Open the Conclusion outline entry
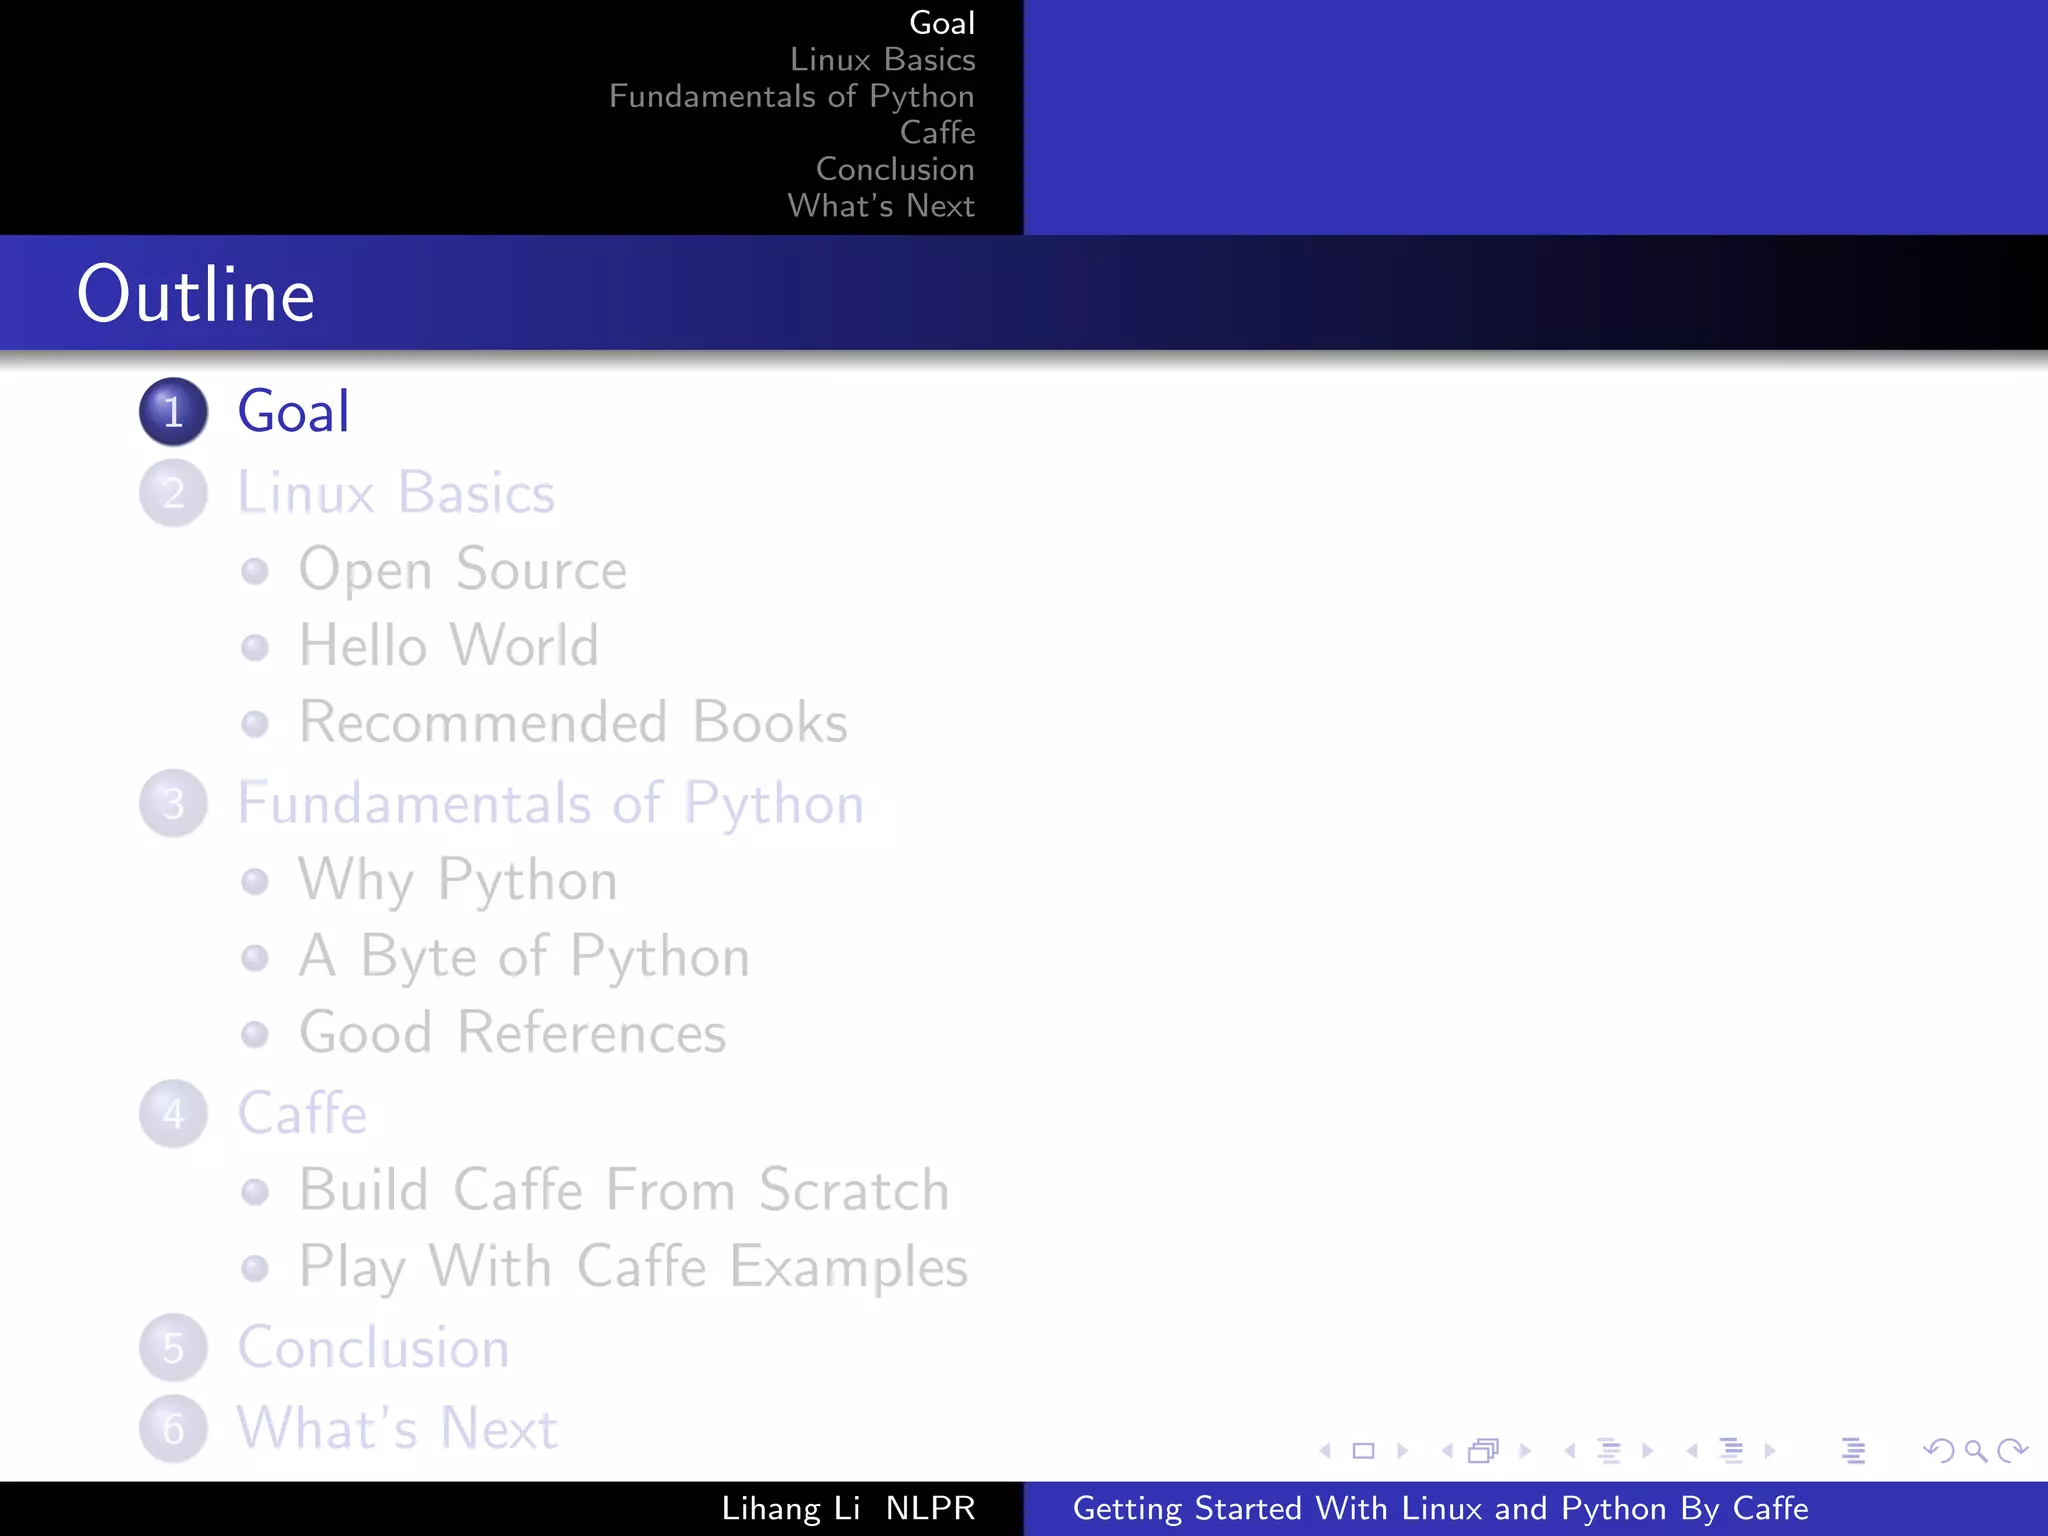The width and height of the screenshot is (2048, 1536). click(x=373, y=1348)
